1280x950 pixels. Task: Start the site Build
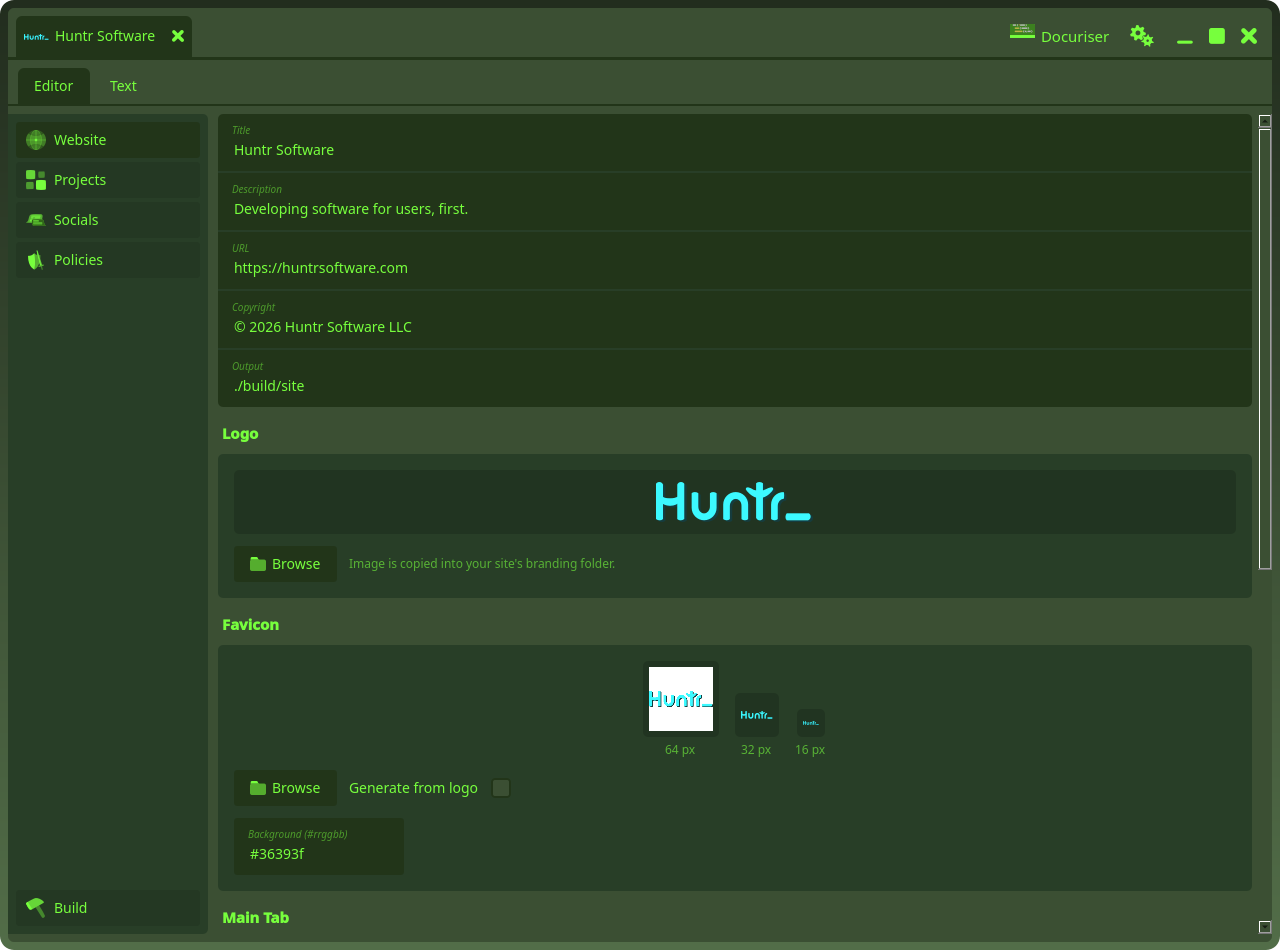tap(108, 908)
